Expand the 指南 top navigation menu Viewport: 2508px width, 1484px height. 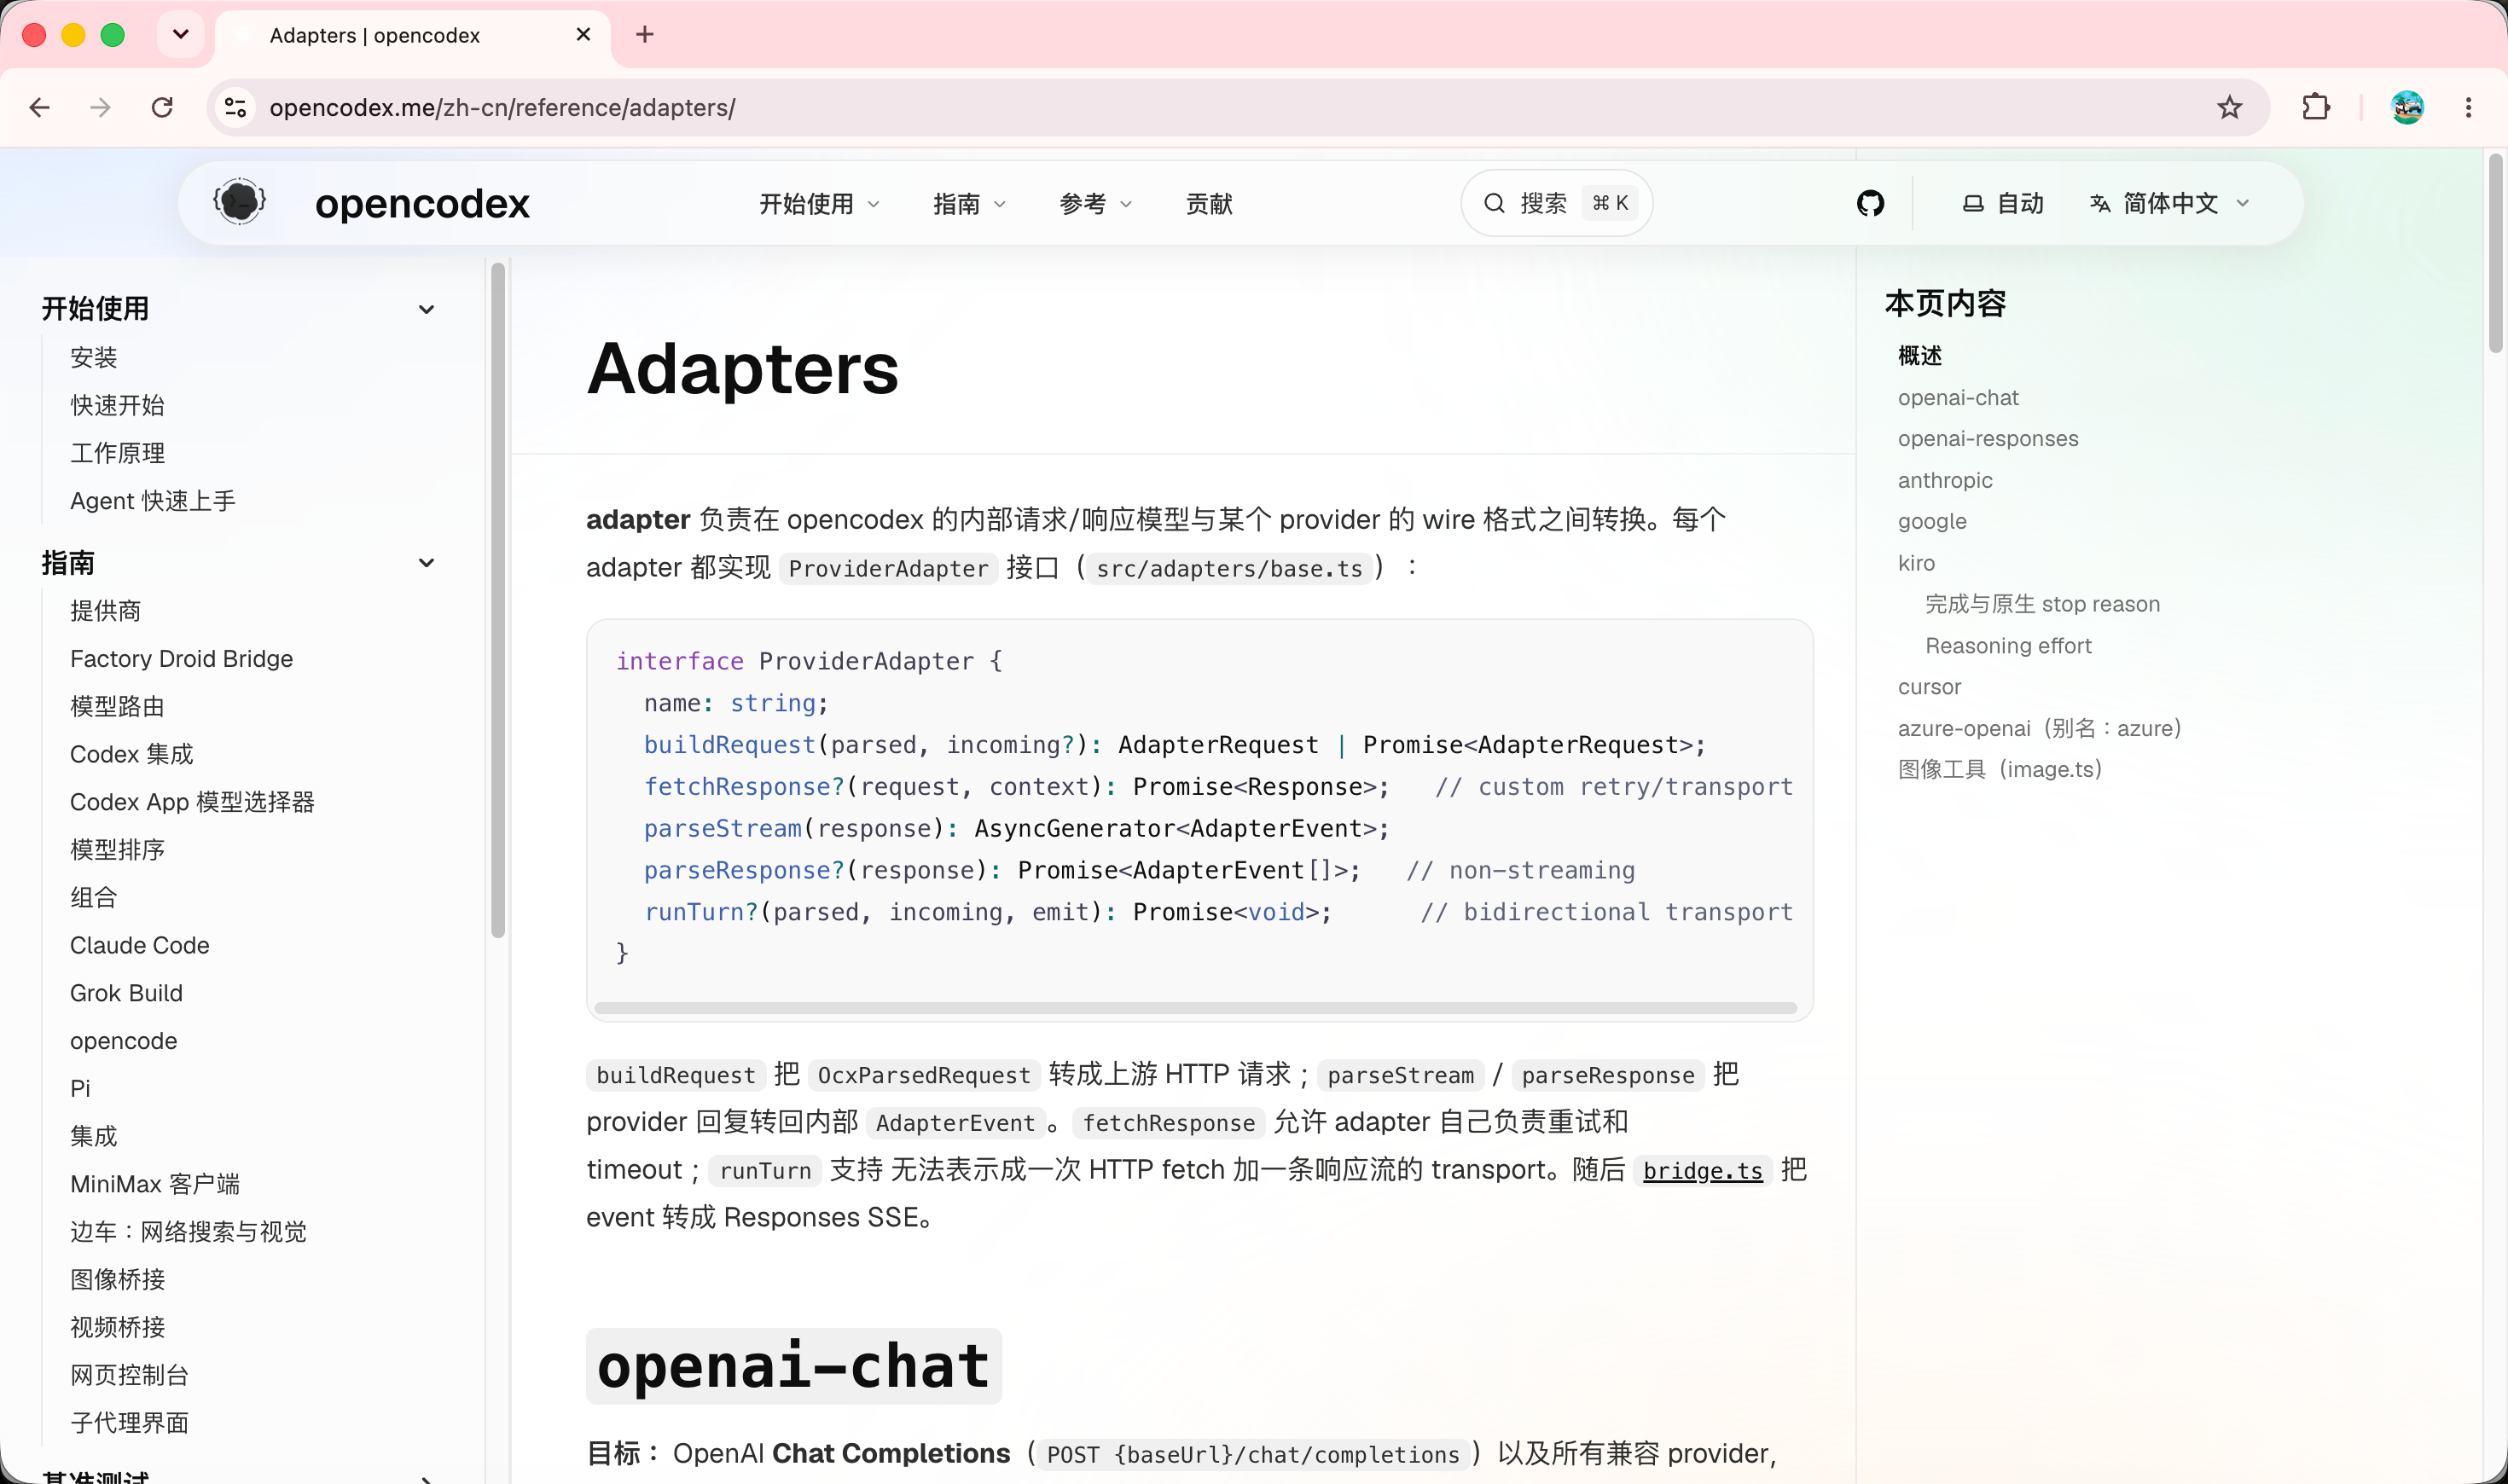click(969, 204)
